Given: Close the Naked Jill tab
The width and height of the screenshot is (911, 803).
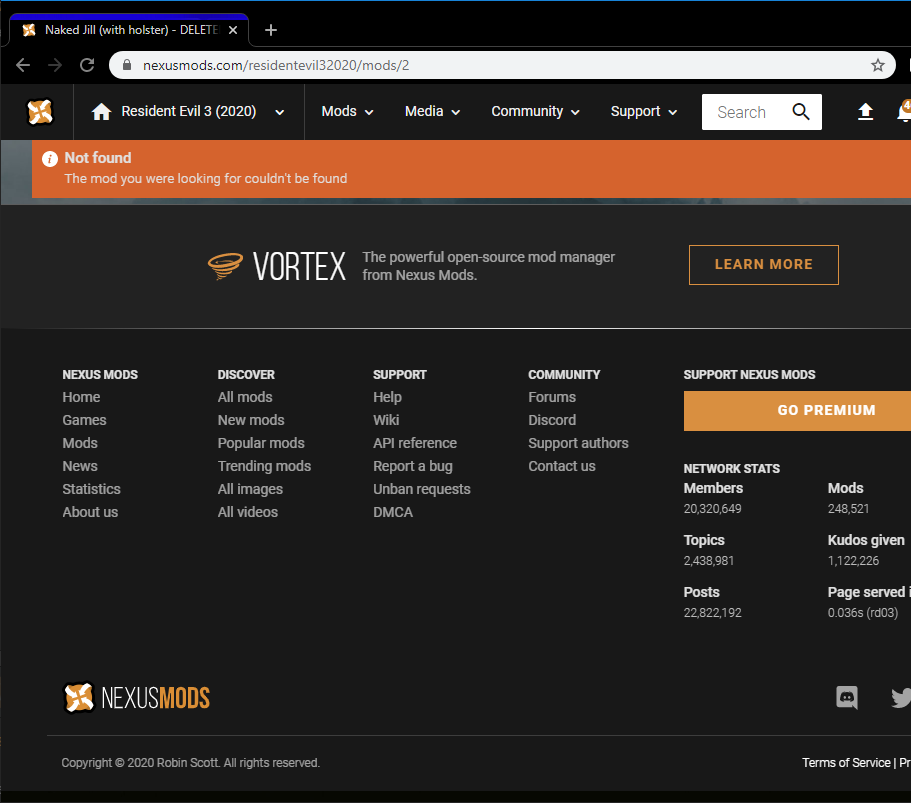Looking at the screenshot, I should point(233,30).
